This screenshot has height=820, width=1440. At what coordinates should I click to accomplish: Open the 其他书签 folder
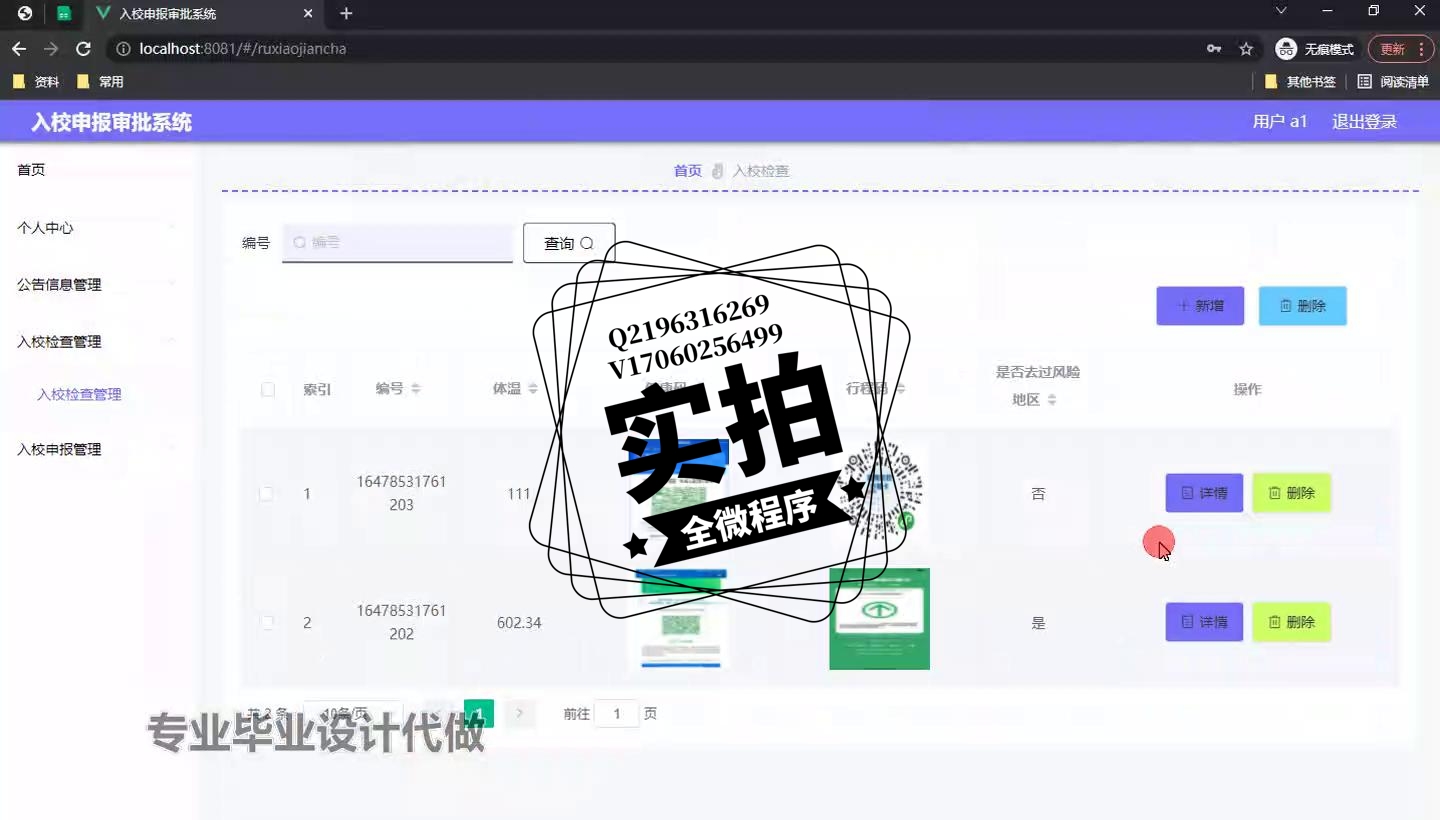coord(1300,82)
